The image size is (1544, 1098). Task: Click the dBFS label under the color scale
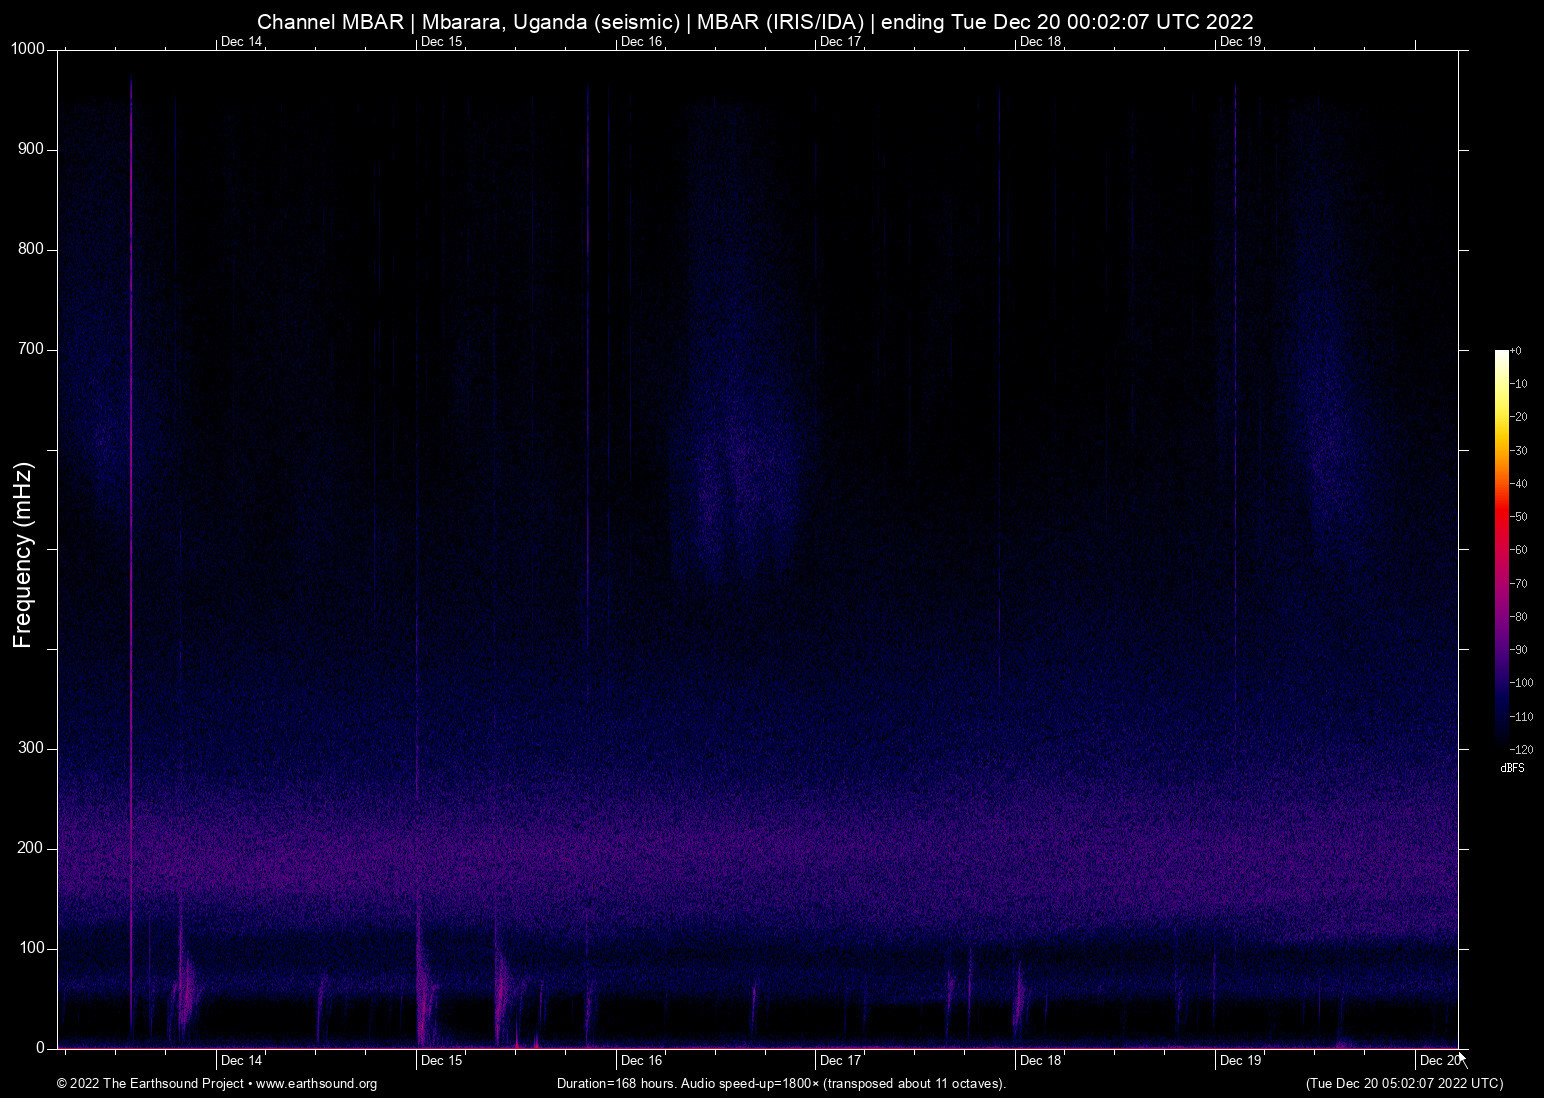(1512, 768)
